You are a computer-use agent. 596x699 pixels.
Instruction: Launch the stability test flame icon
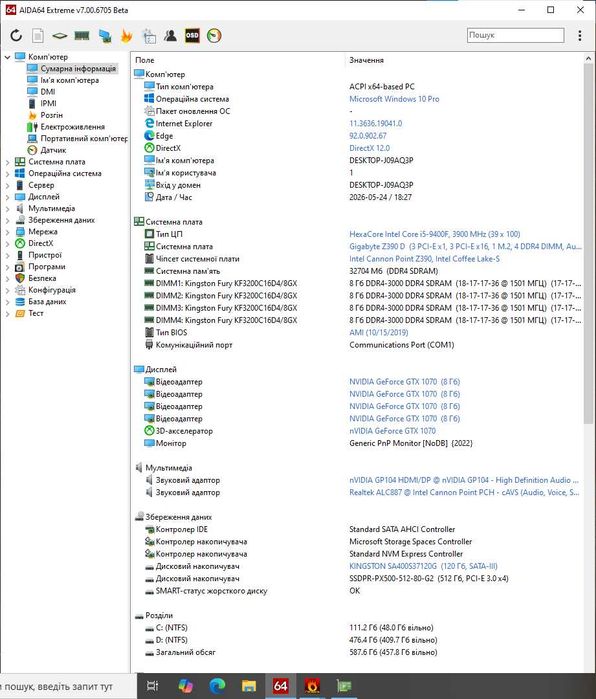127,35
